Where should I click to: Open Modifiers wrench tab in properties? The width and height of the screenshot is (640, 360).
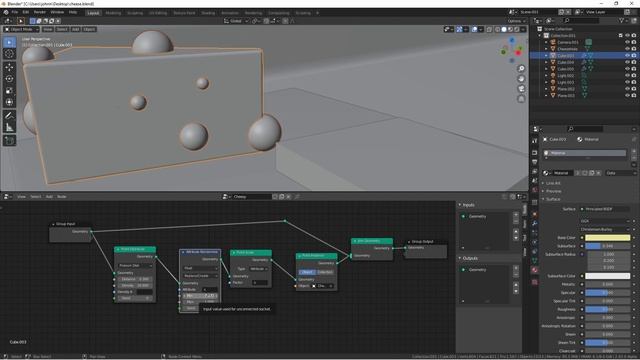535,223
